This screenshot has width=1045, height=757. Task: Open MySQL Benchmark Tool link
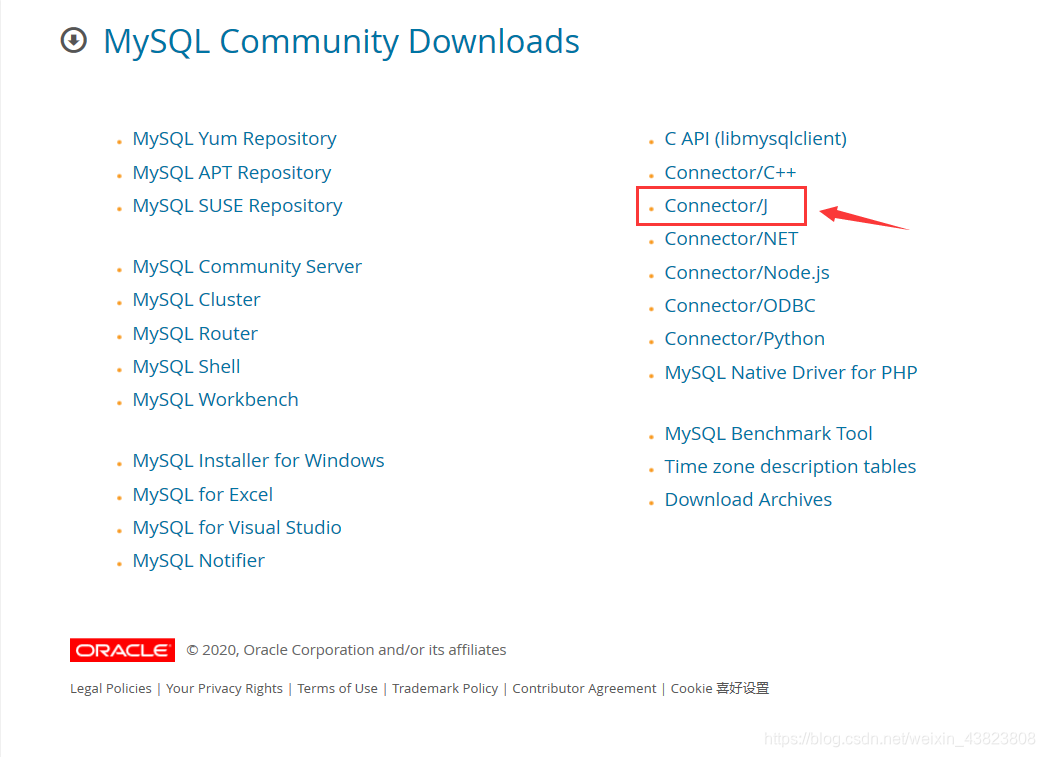pos(768,434)
